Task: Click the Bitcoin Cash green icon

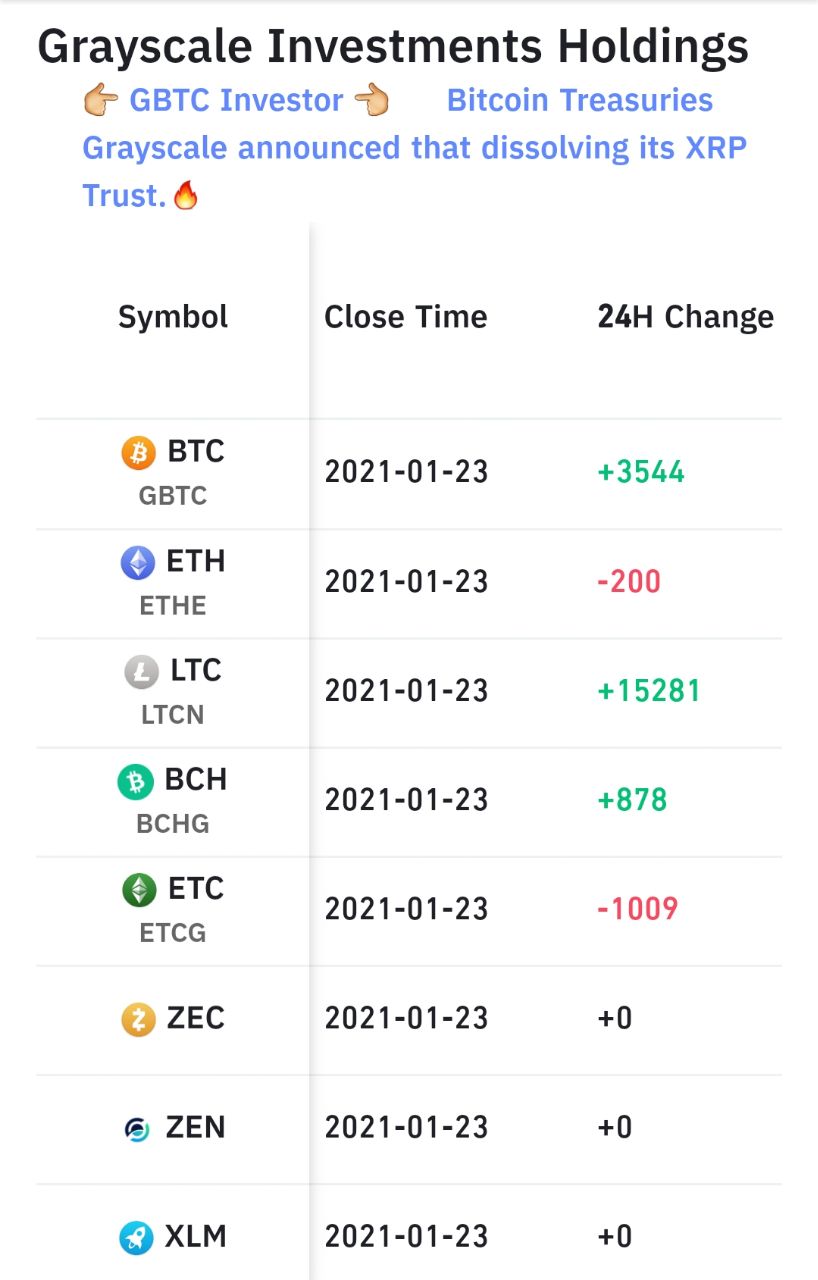Action: [135, 781]
